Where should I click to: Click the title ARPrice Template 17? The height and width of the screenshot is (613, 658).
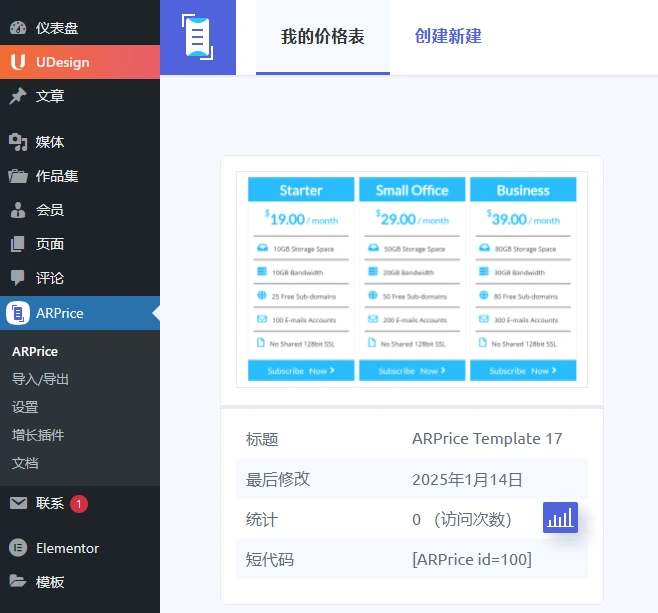pos(487,439)
